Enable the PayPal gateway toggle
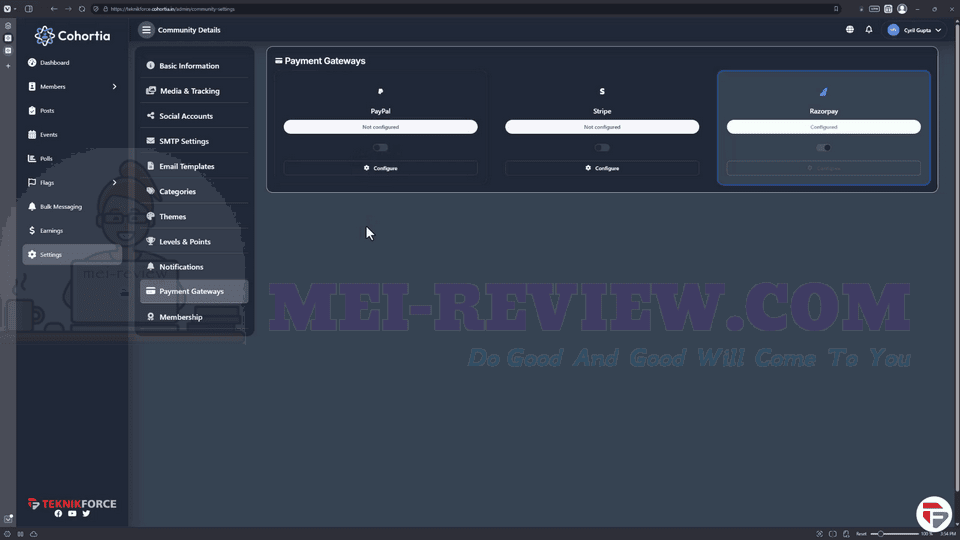 380,148
